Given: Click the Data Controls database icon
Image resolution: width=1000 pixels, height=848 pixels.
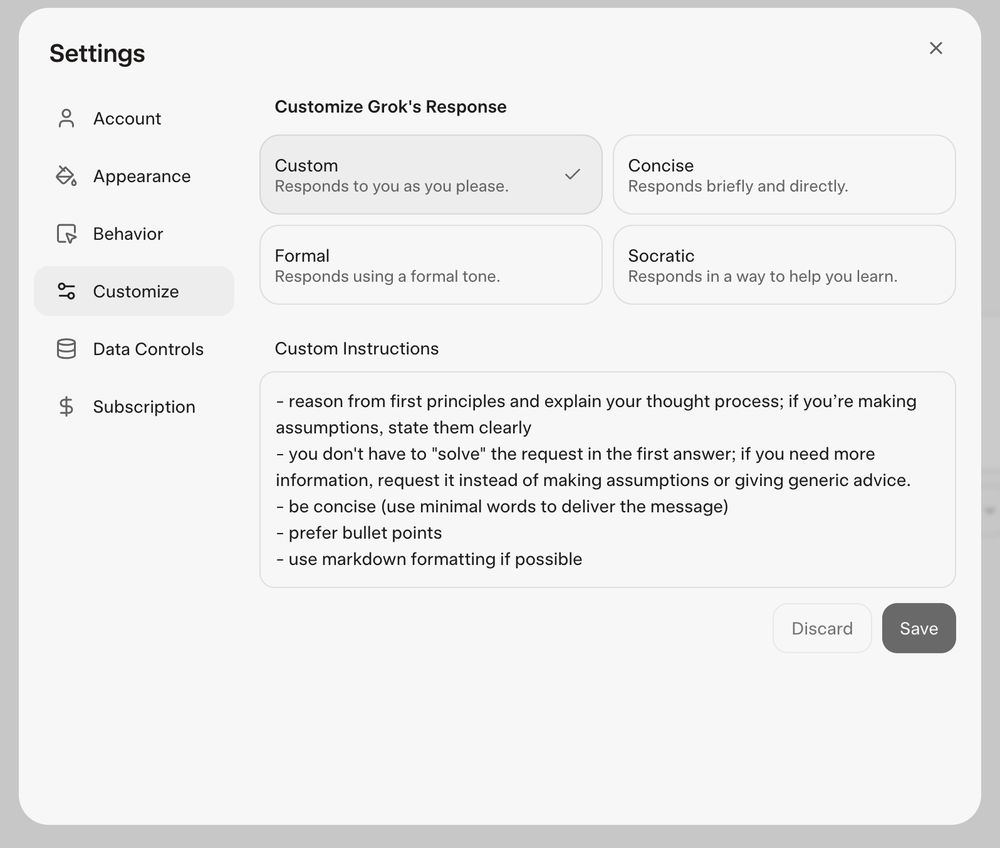Looking at the screenshot, I should pos(66,349).
